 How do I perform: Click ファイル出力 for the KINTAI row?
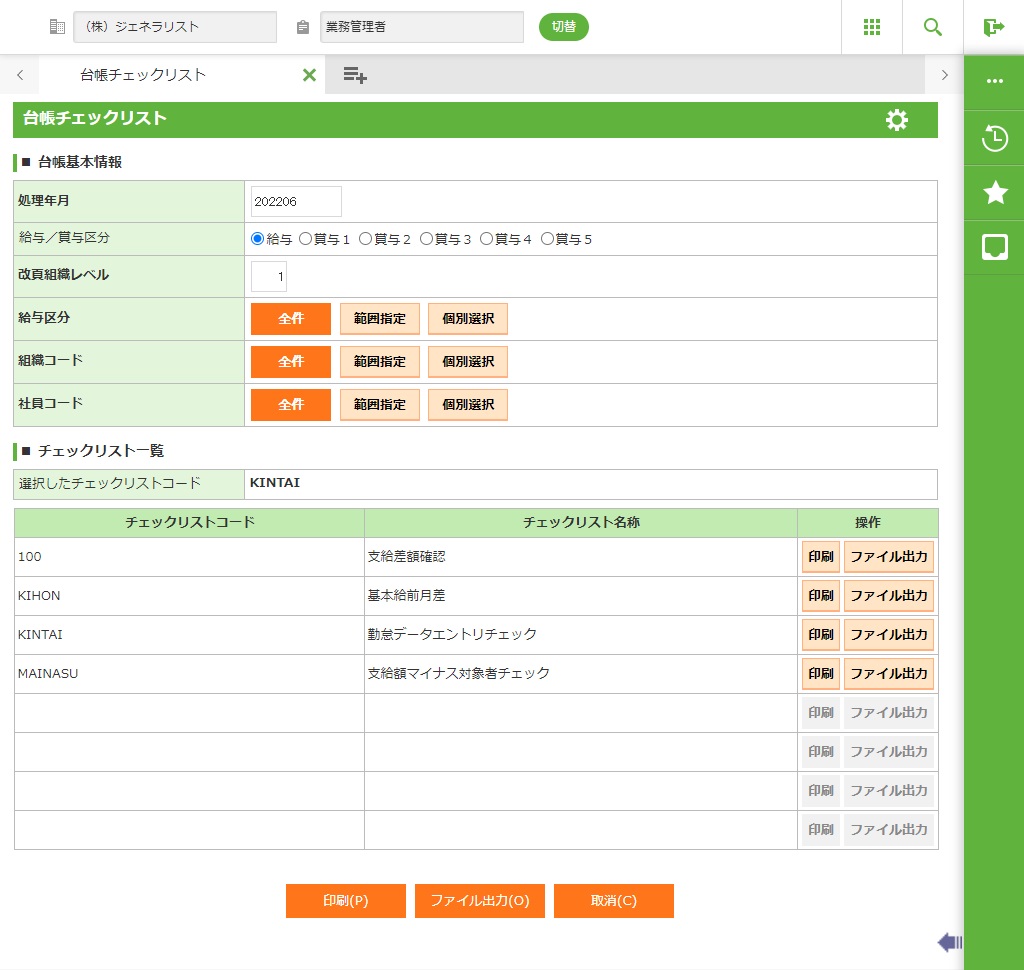click(888, 635)
